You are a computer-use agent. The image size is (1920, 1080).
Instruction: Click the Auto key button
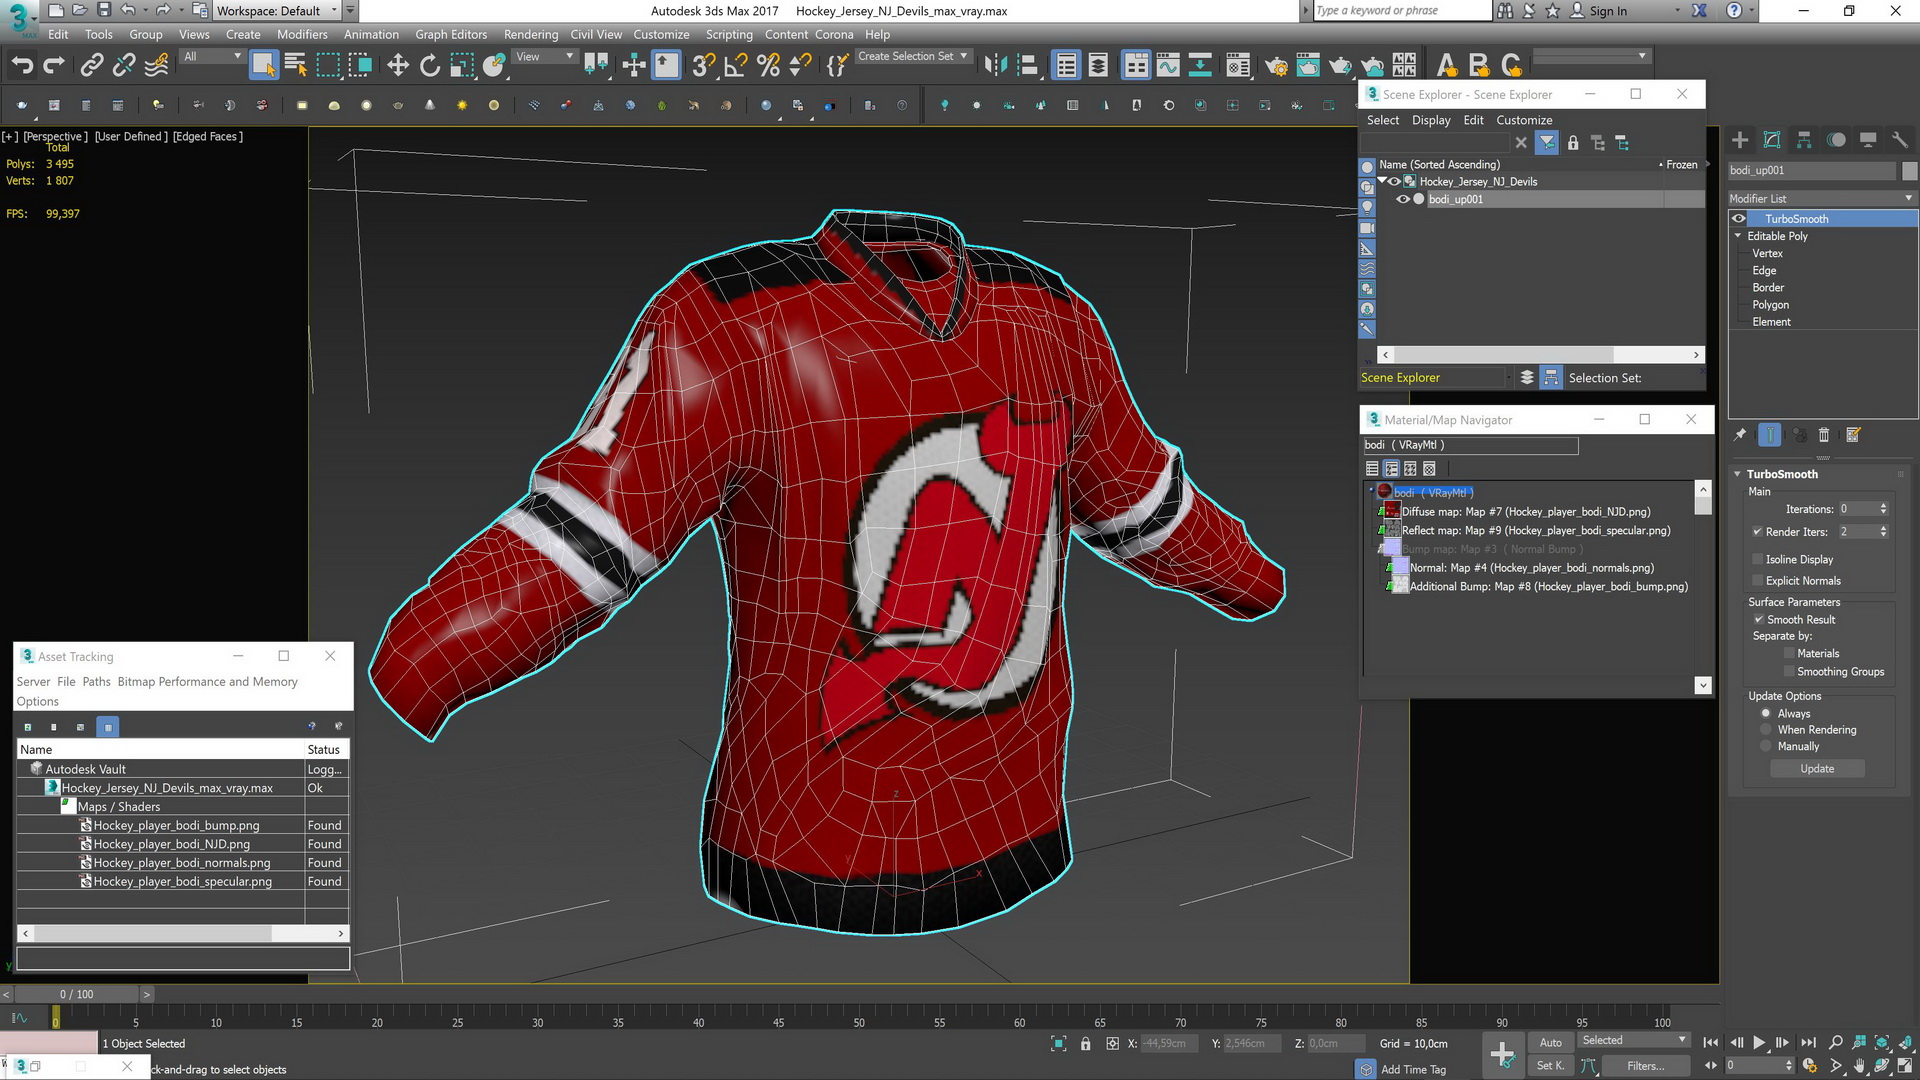[1550, 1042]
